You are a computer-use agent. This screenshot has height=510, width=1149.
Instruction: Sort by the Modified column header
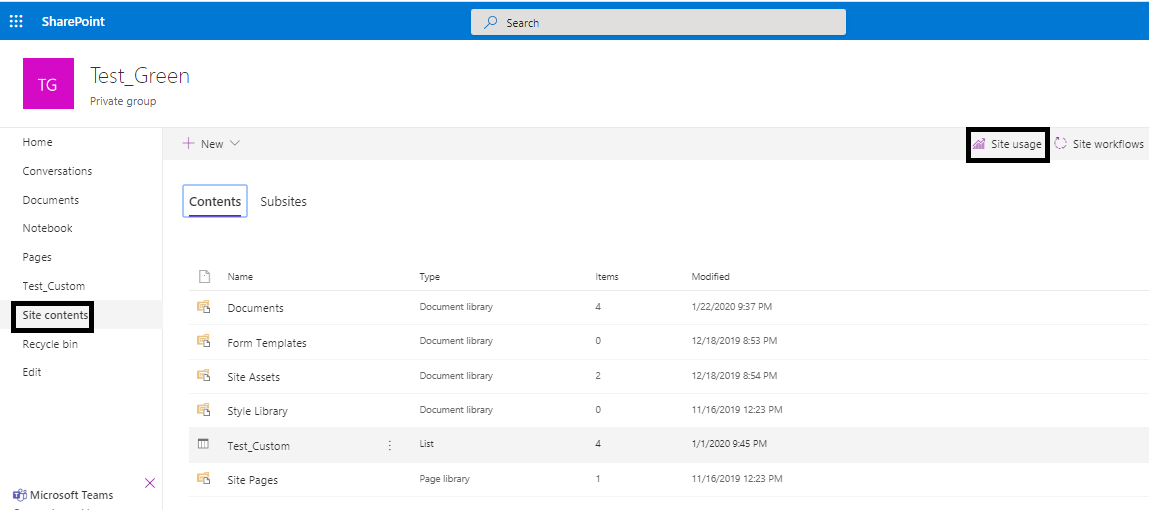pos(710,277)
